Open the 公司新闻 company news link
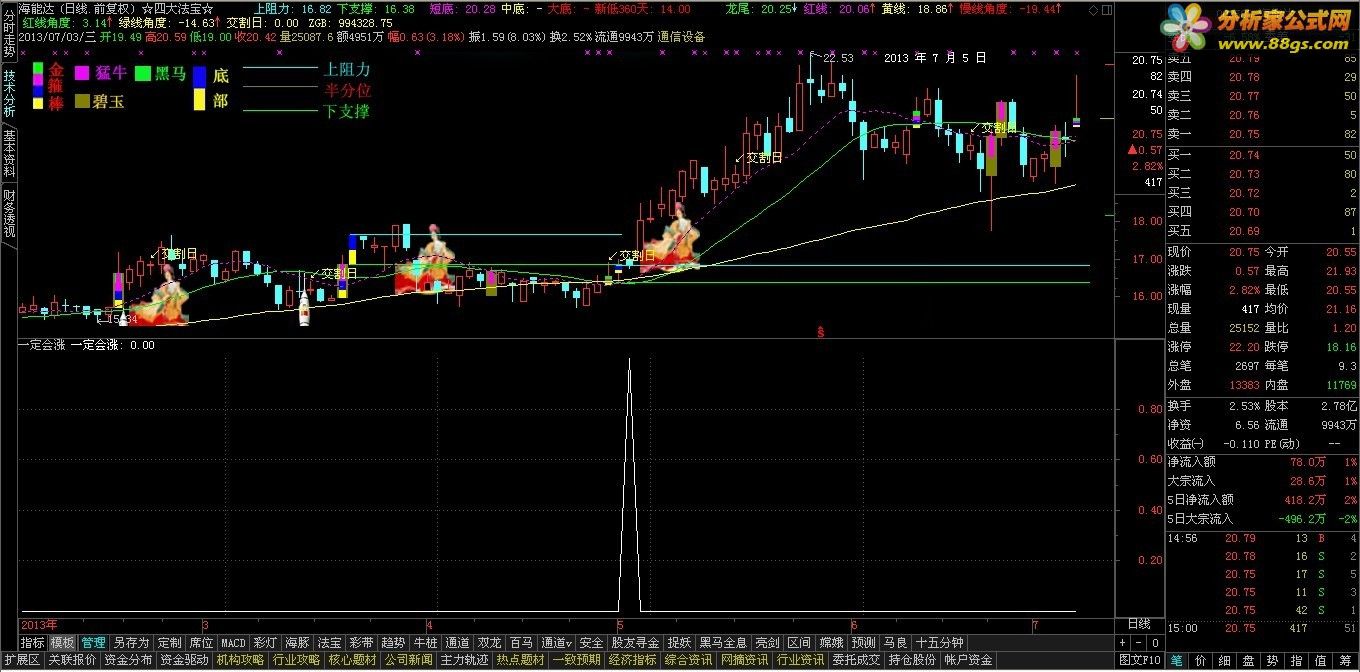The image size is (1360, 672). pos(408,660)
